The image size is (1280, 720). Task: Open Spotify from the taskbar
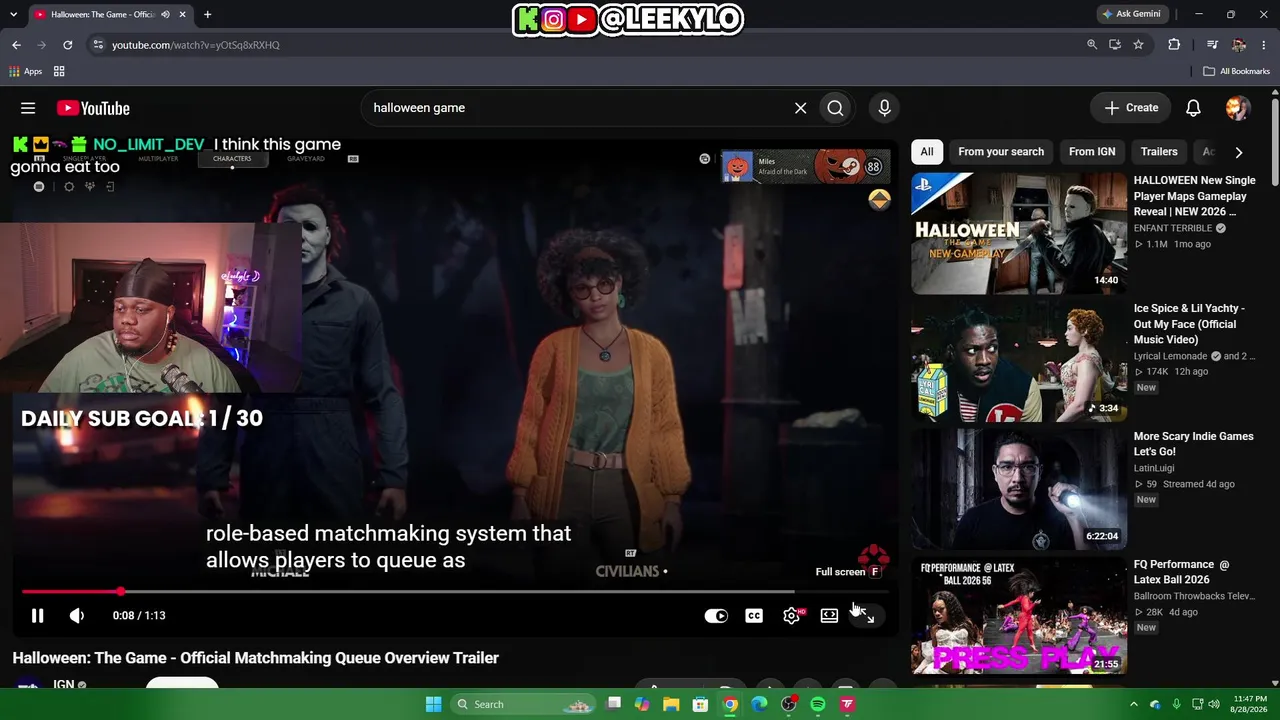coord(818,704)
